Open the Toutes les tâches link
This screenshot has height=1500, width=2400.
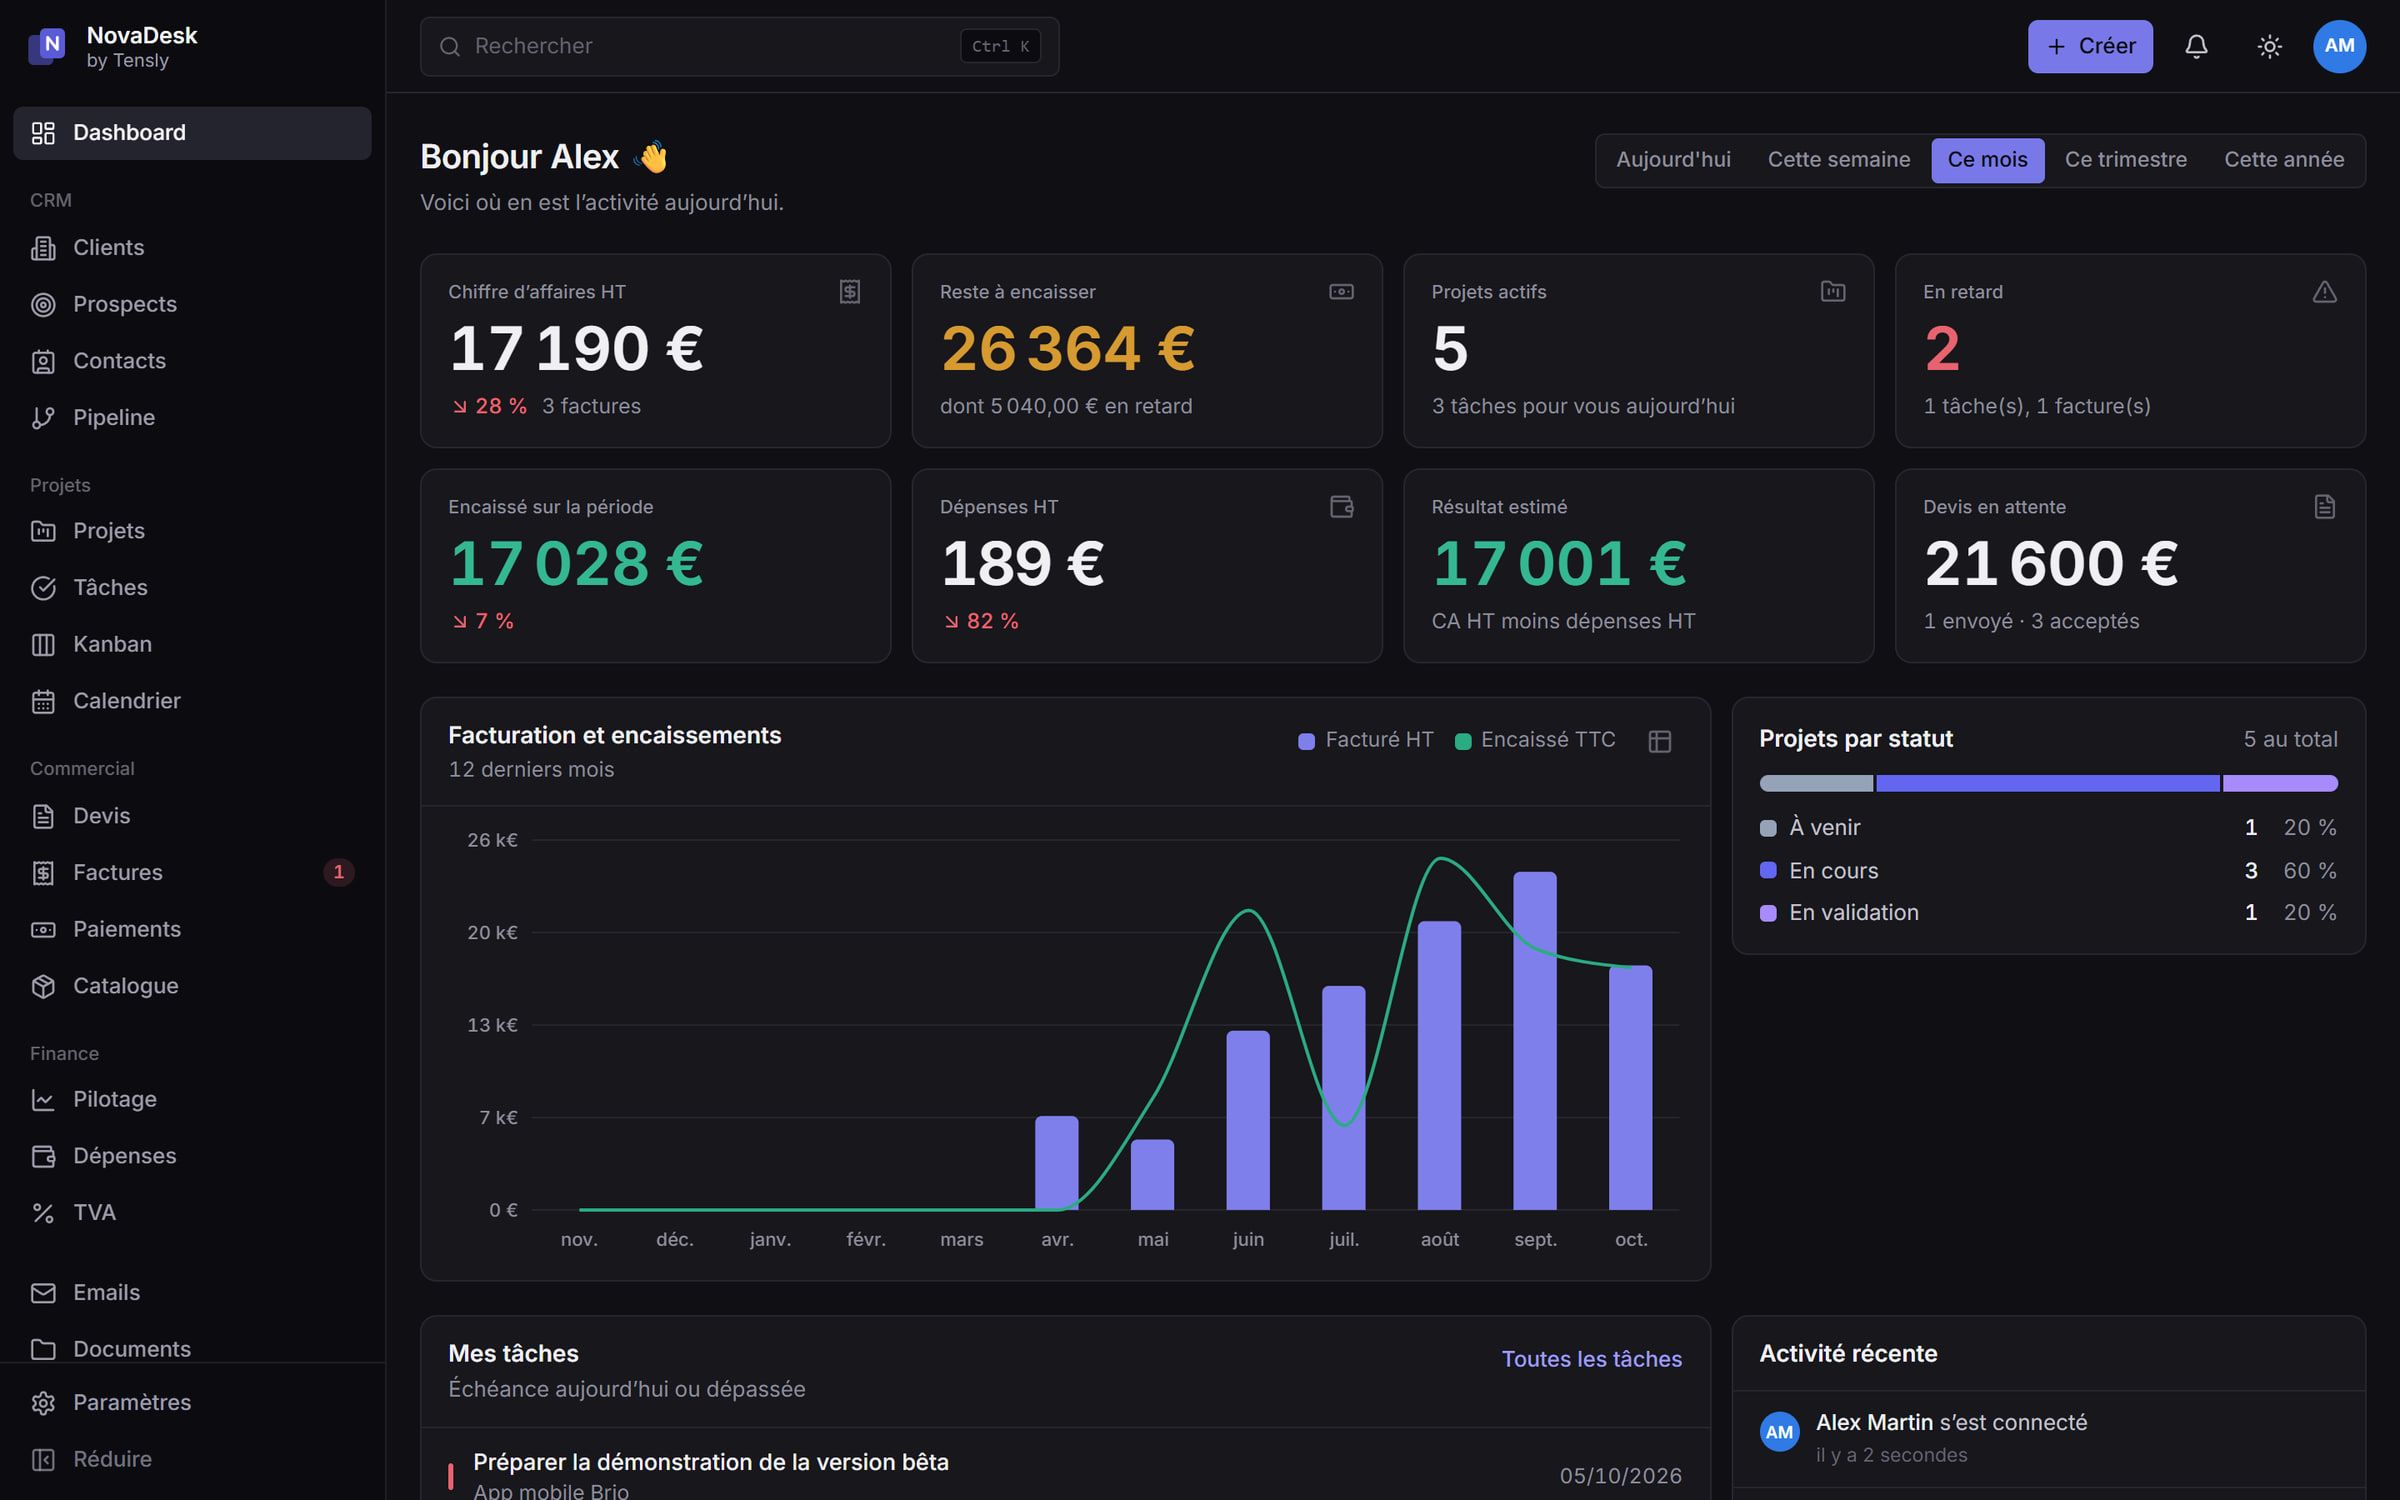click(1591, 1359)
